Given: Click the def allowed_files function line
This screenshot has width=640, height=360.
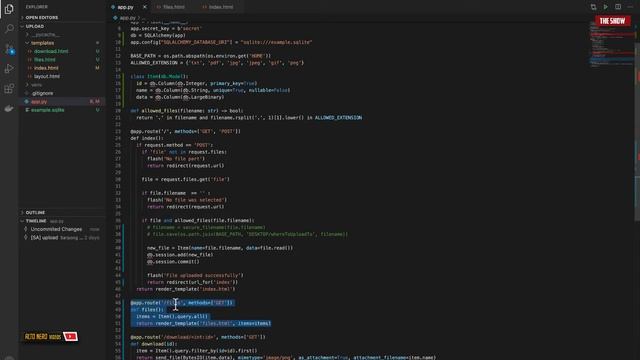Looking at the screenshot, I should click(x=187, y=111).
